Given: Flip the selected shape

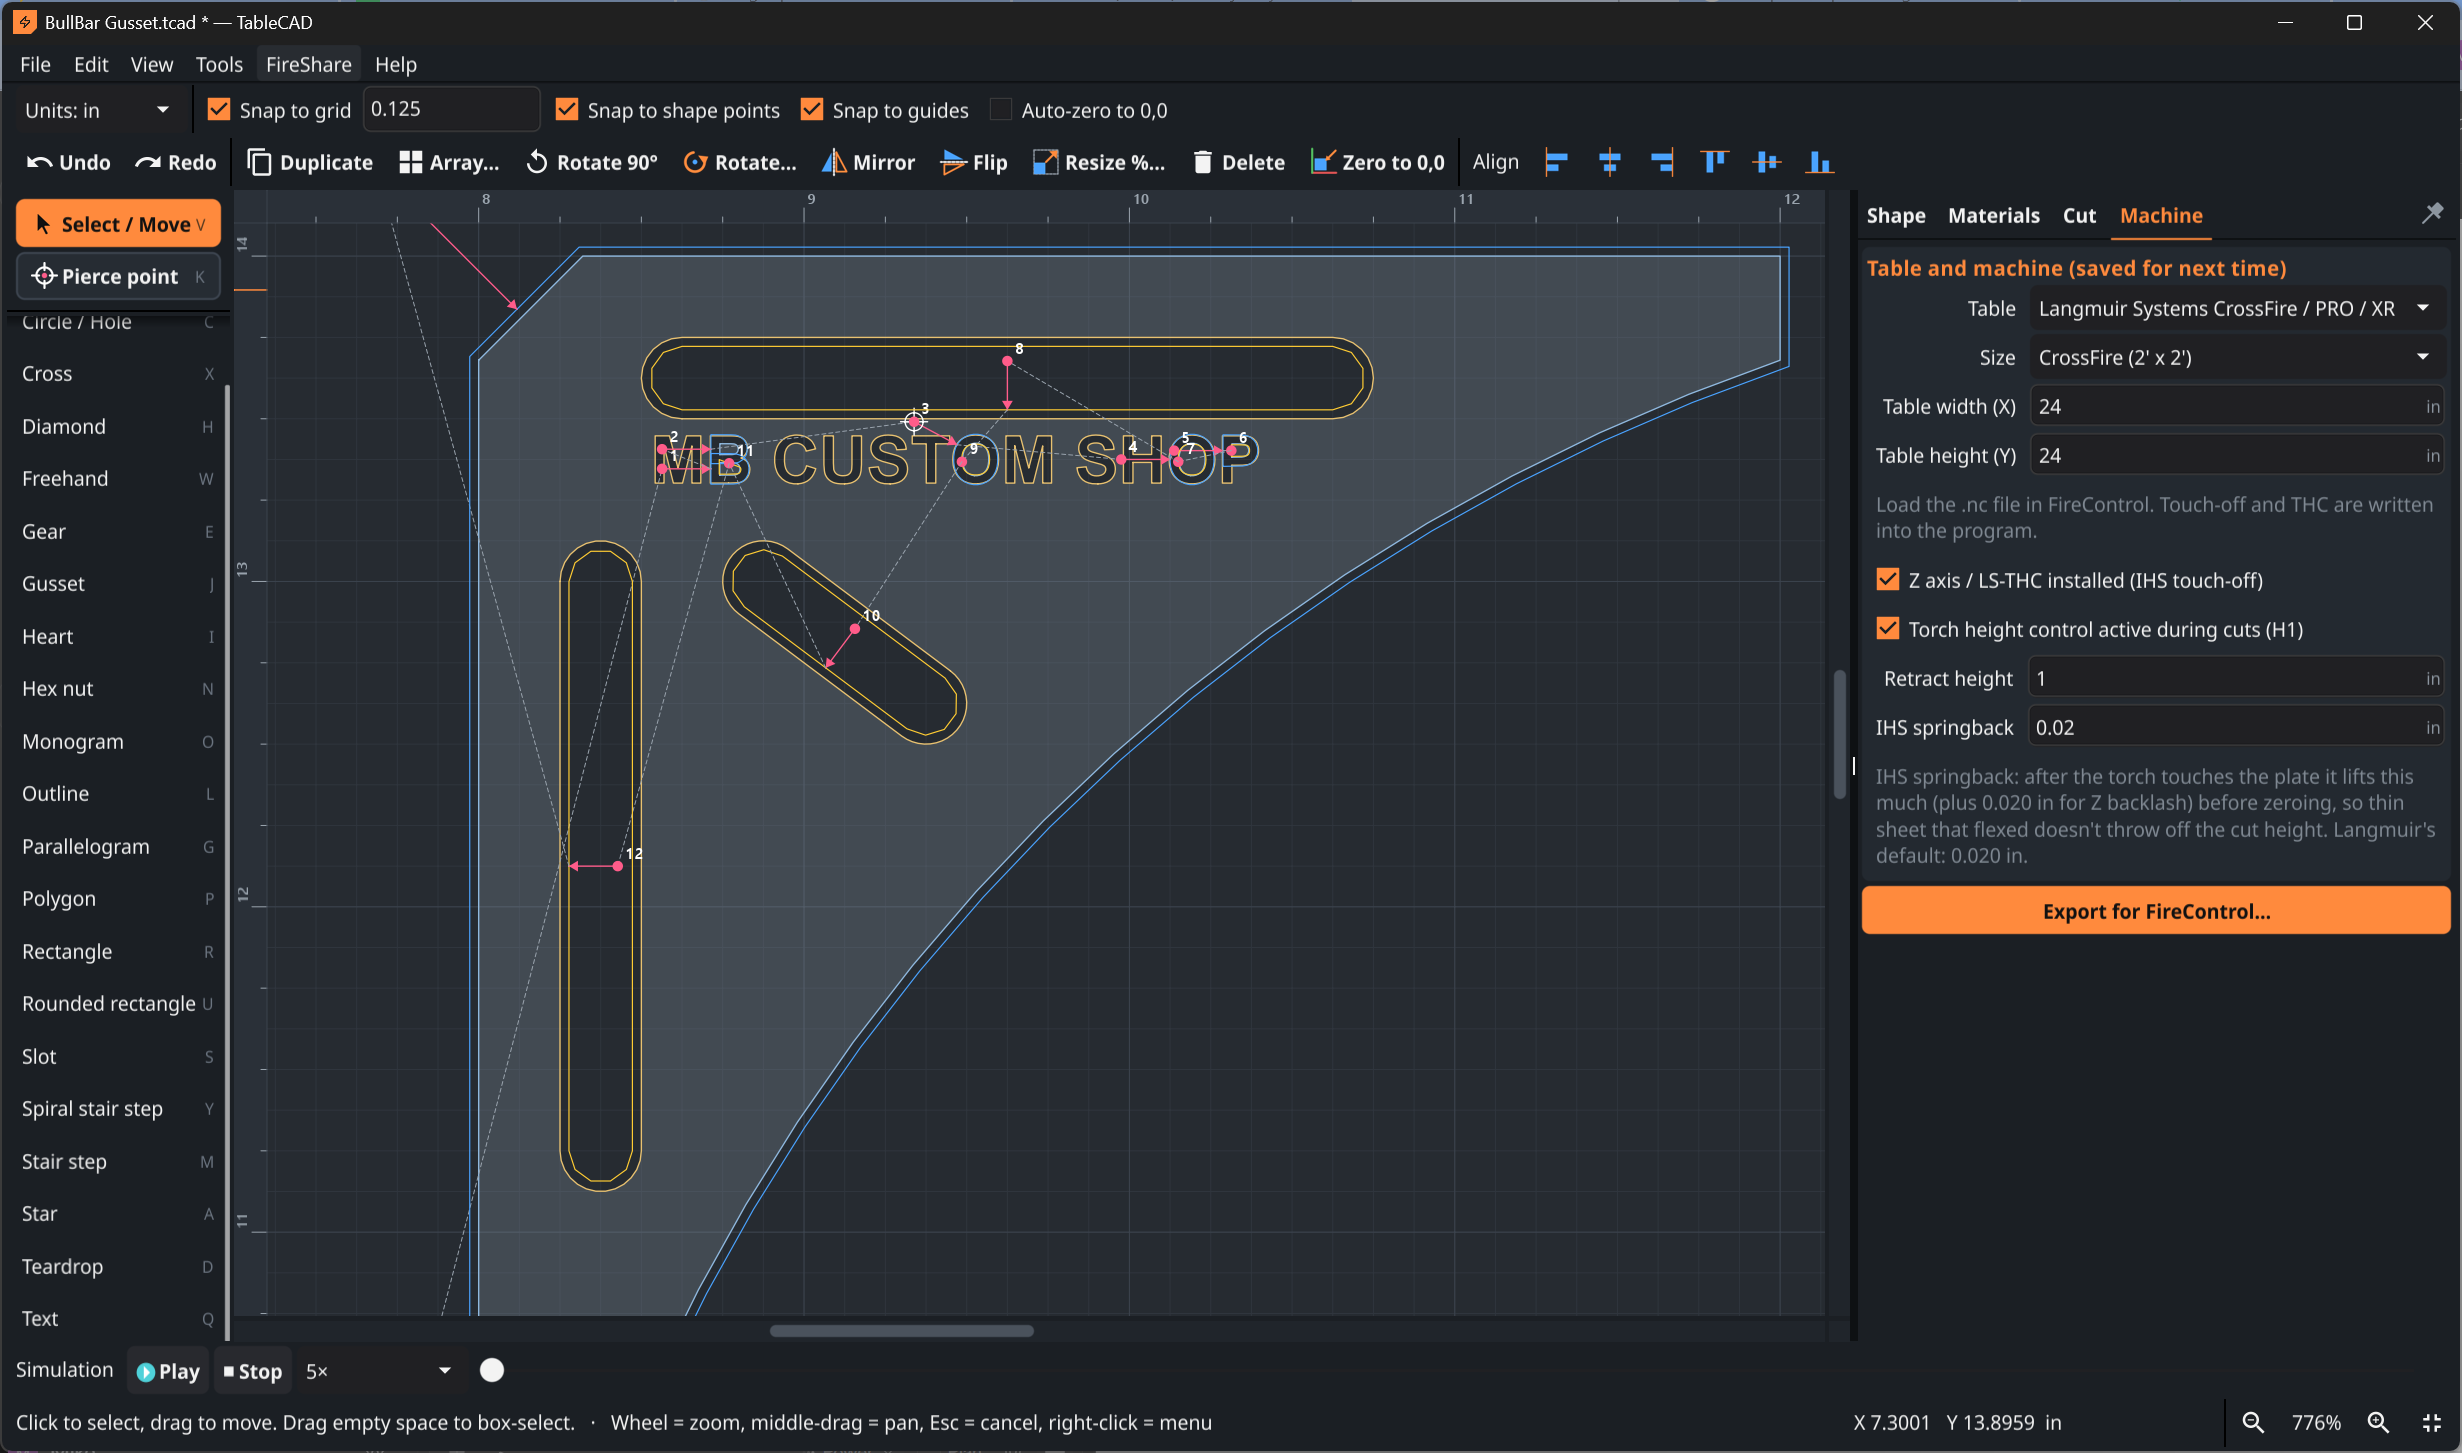Looking at the screenshot, I should click(x=974, y=162).
